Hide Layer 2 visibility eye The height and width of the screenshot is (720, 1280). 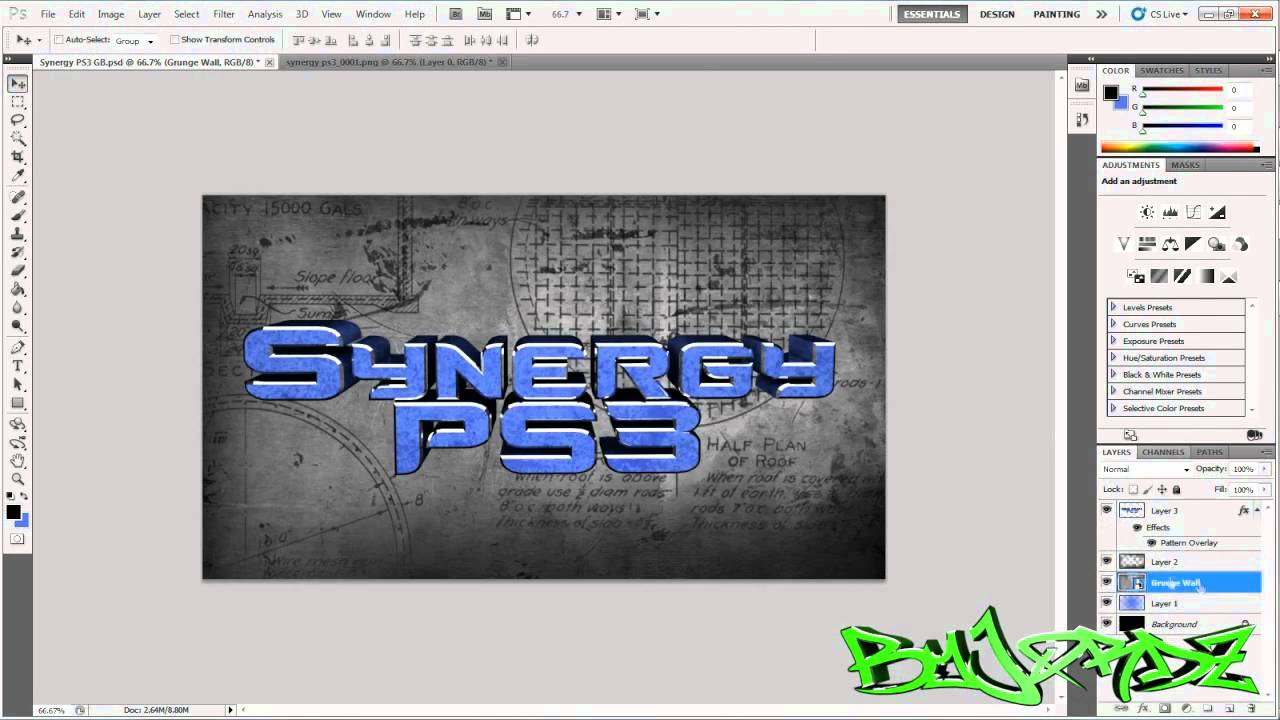click(1107, 562)
